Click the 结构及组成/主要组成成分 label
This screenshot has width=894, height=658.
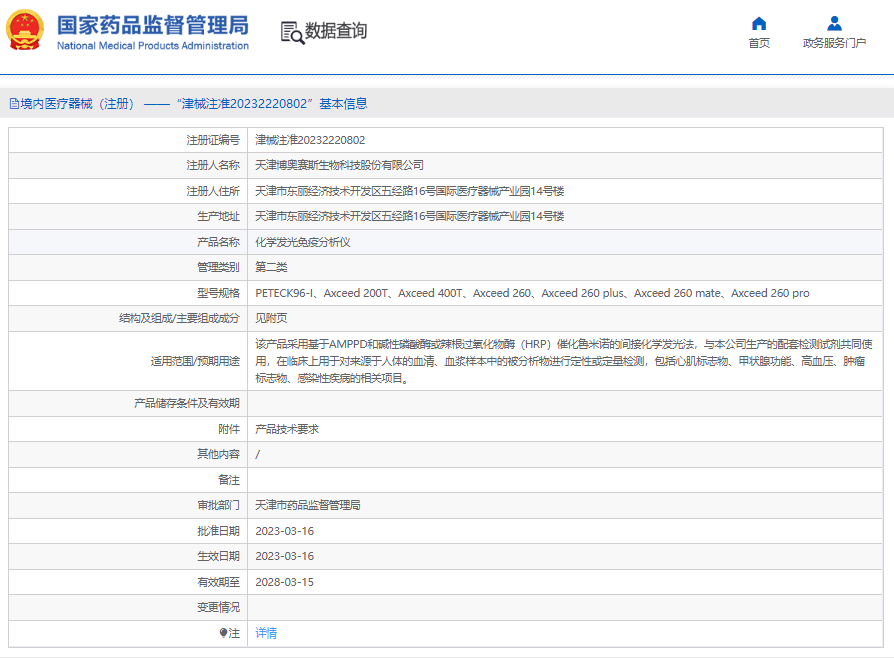tap(179, 318)
